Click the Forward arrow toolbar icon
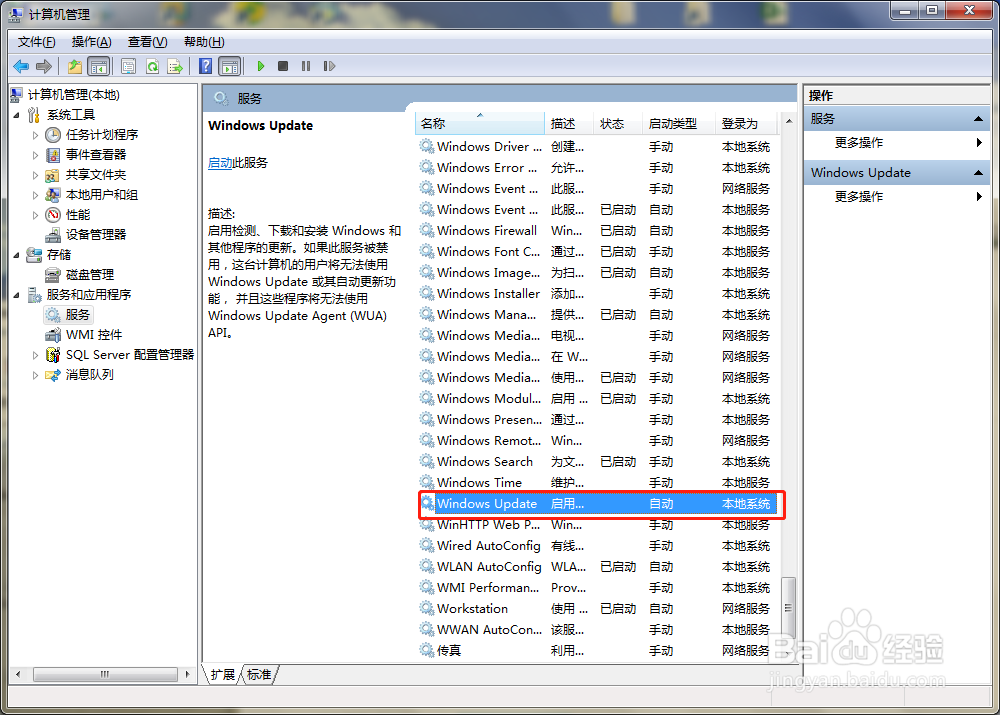The image size is (1000, 715). [44, 66]
